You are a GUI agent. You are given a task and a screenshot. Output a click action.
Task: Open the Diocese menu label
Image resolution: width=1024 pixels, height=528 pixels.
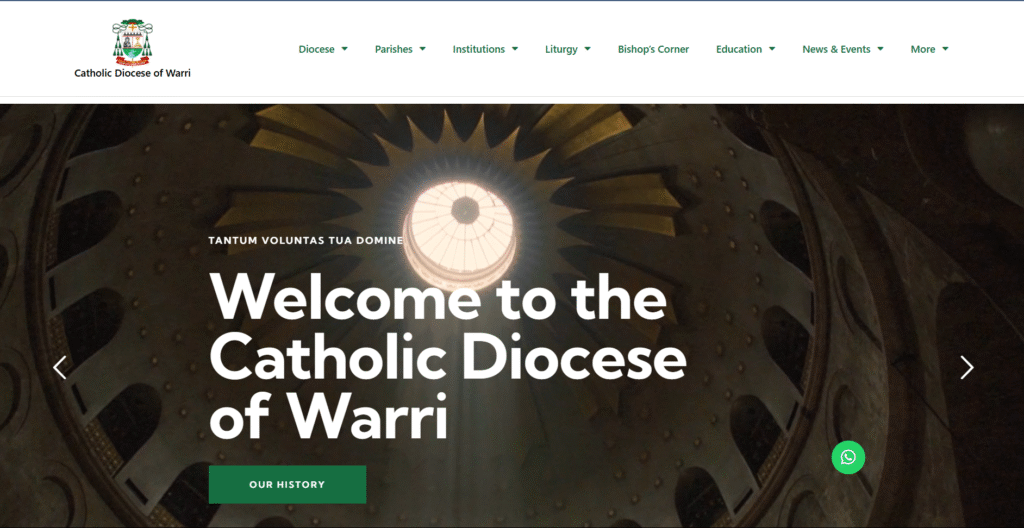316,49
